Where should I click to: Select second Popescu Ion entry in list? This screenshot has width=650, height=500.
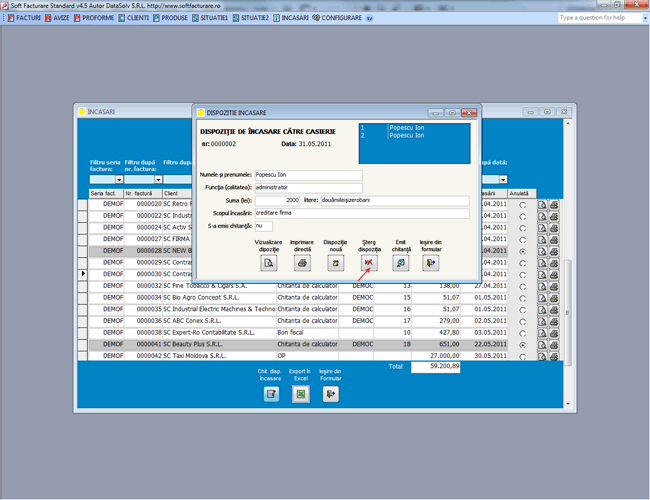[x=415, y=136]
